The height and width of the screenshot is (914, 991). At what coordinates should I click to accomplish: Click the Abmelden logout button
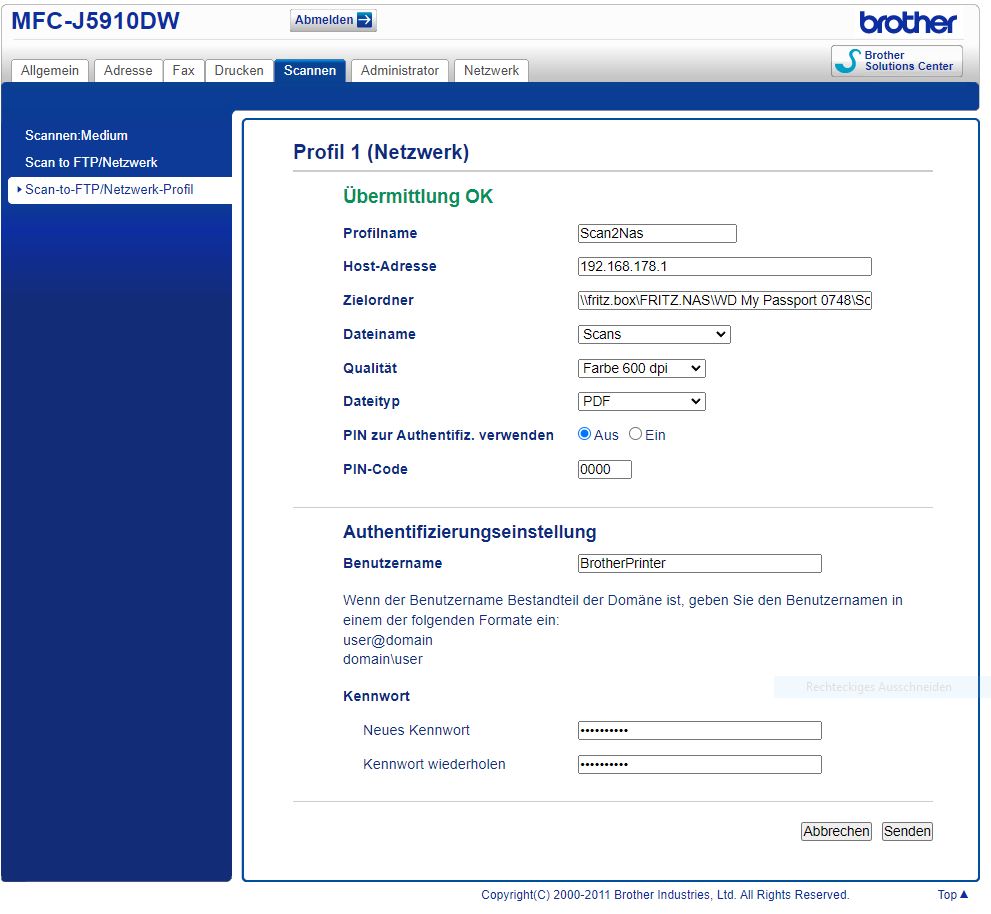coord(333,20)
